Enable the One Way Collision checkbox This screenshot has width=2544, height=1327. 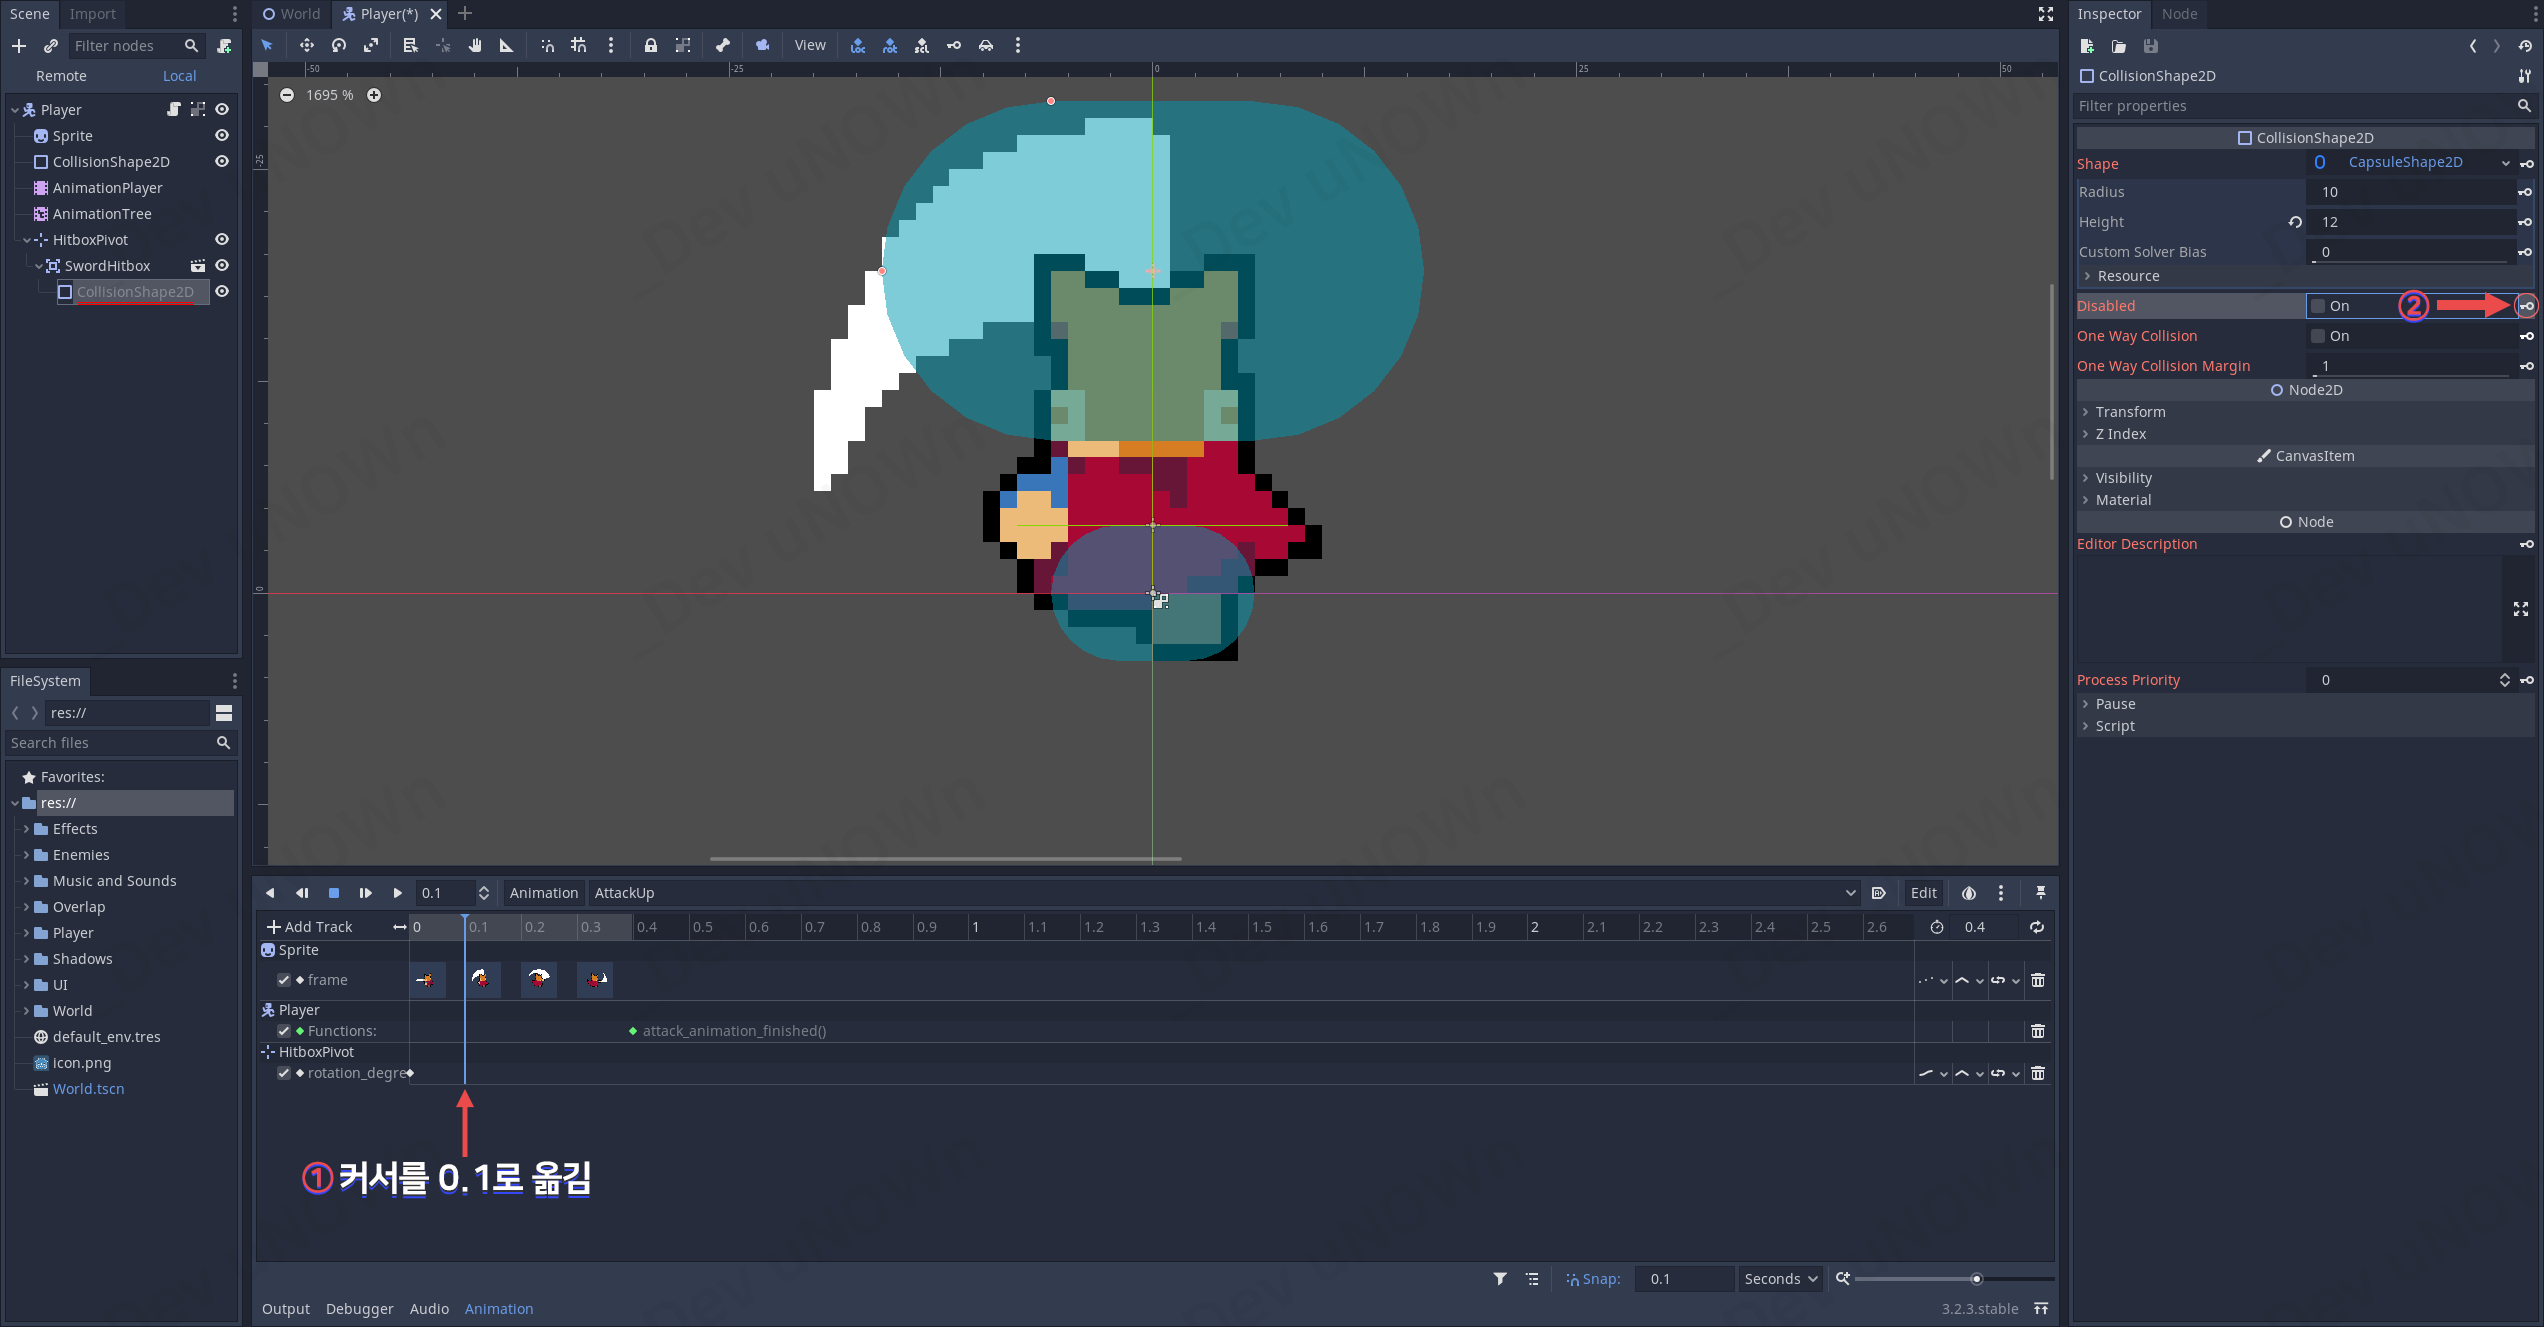point(2318,336)
